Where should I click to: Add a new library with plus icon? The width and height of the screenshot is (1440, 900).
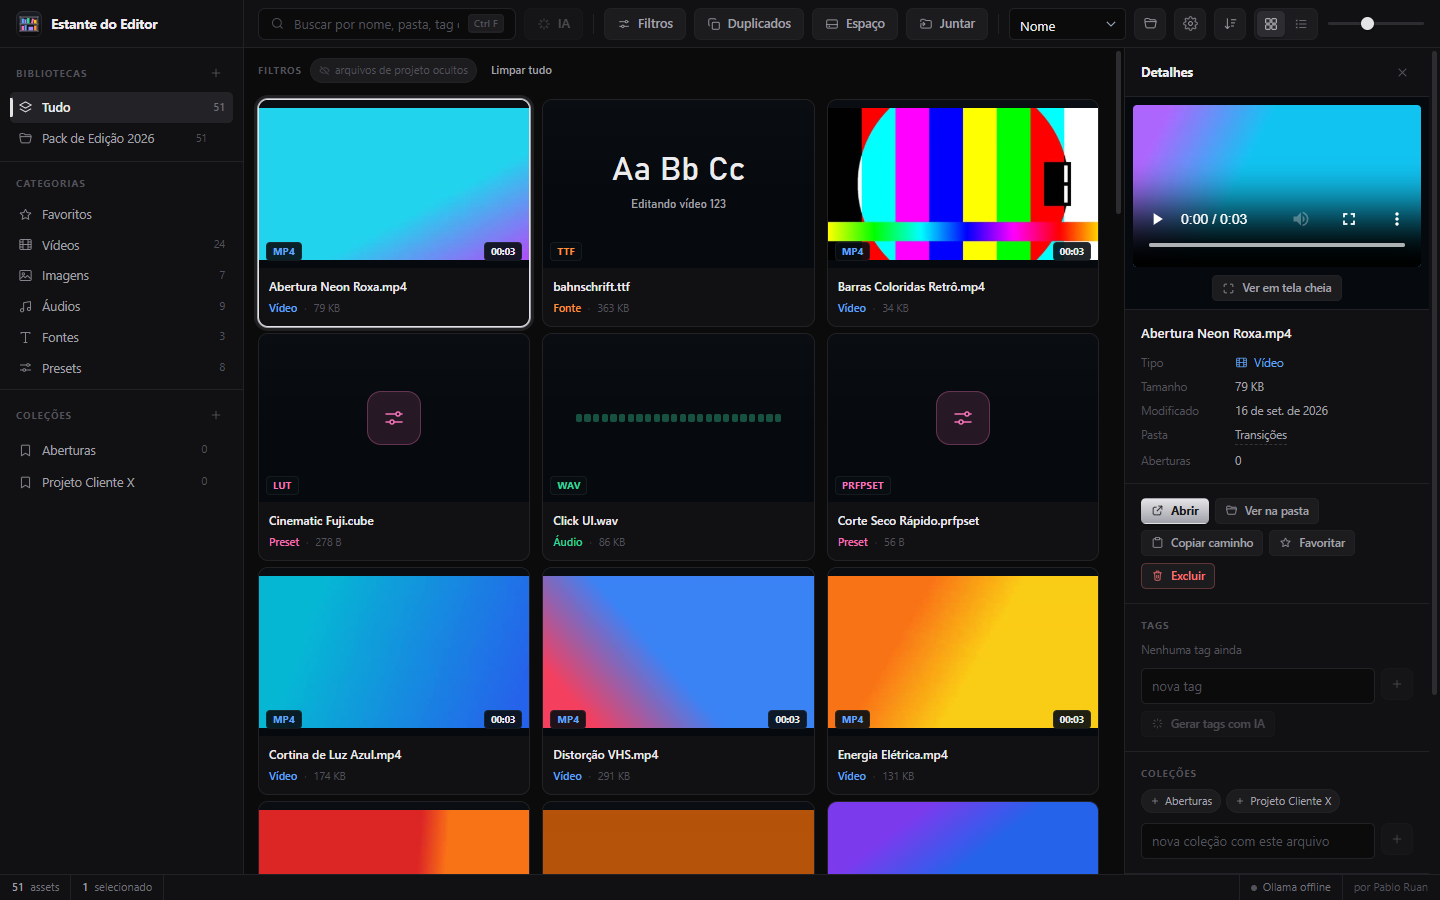pos(216,73)
